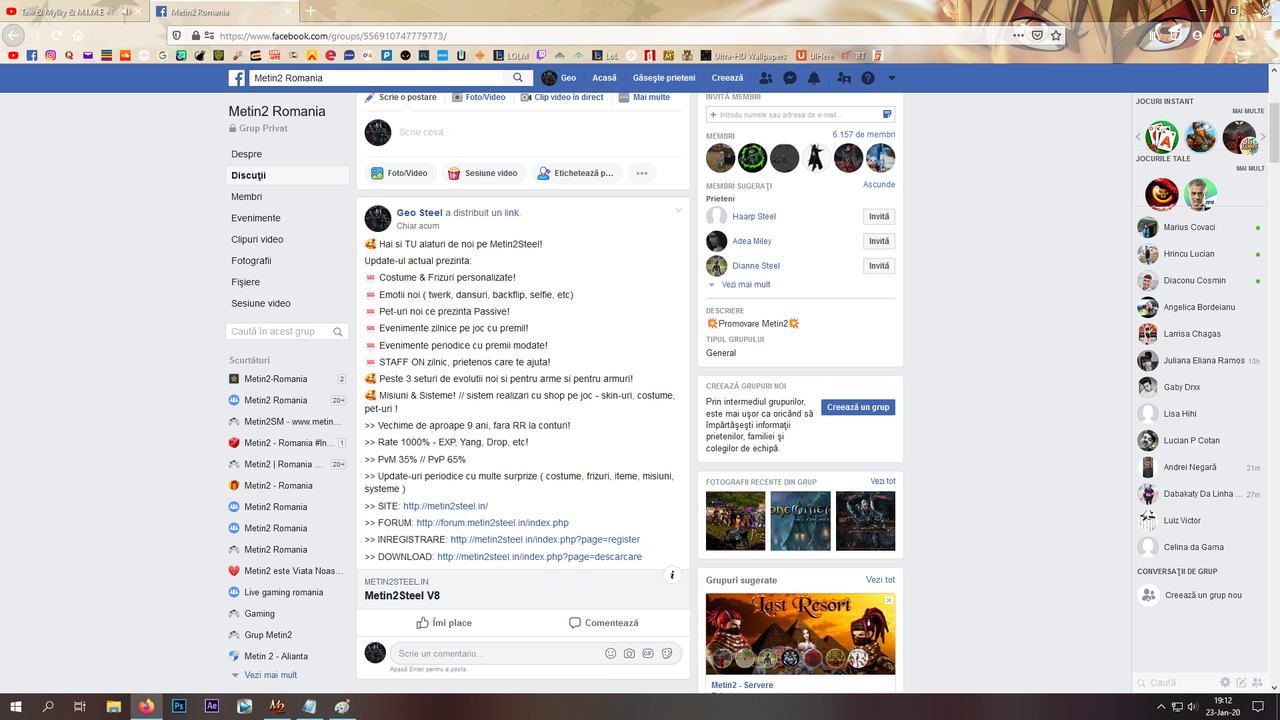Invite Dianne Steel to the group

click(x=879, y=266)
